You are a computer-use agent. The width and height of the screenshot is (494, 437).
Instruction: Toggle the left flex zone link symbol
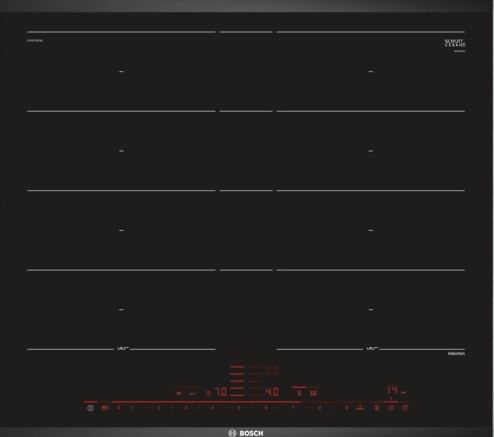click(x=123, y=348)
